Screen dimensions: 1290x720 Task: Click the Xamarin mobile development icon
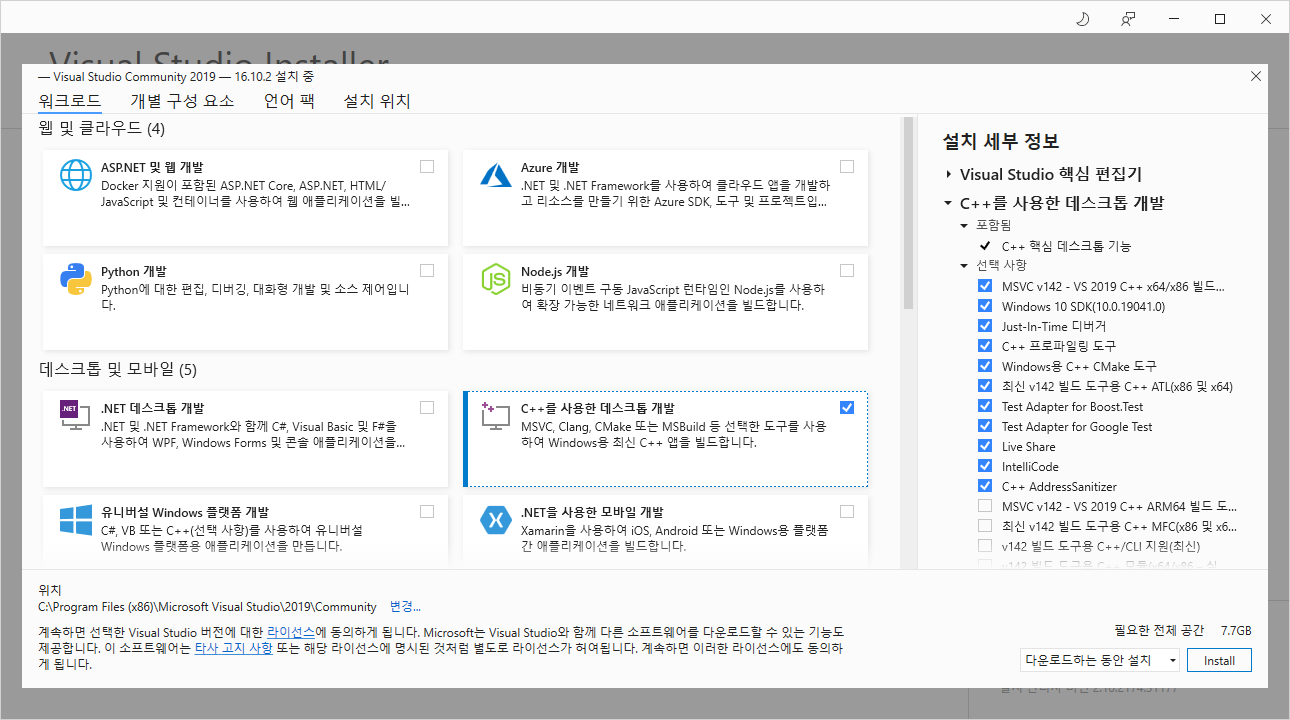[x=496, y=520]
